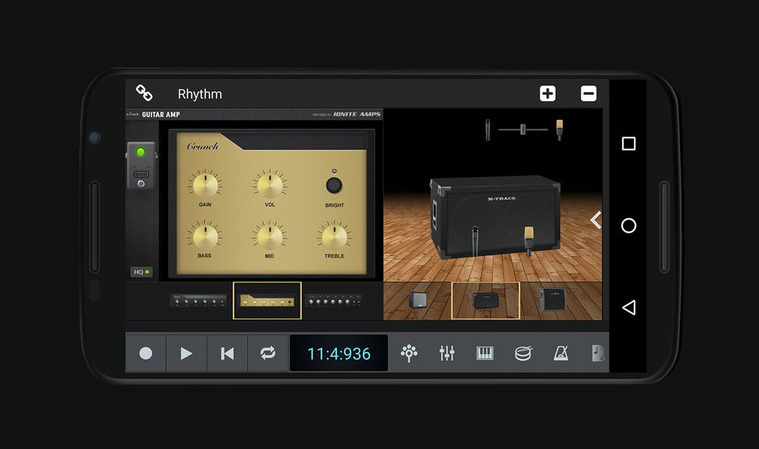Add an effect with the plus icon
The height and width of the screenshot is (449, 759).
point(547,93)
